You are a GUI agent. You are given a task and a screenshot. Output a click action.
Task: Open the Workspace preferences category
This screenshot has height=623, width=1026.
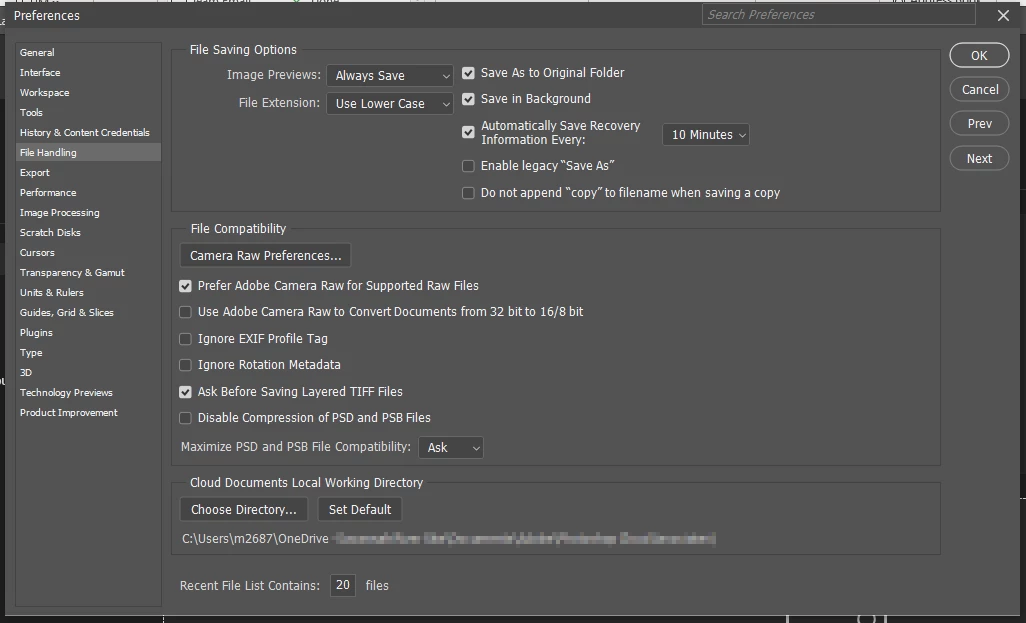[x=88, y=92]
